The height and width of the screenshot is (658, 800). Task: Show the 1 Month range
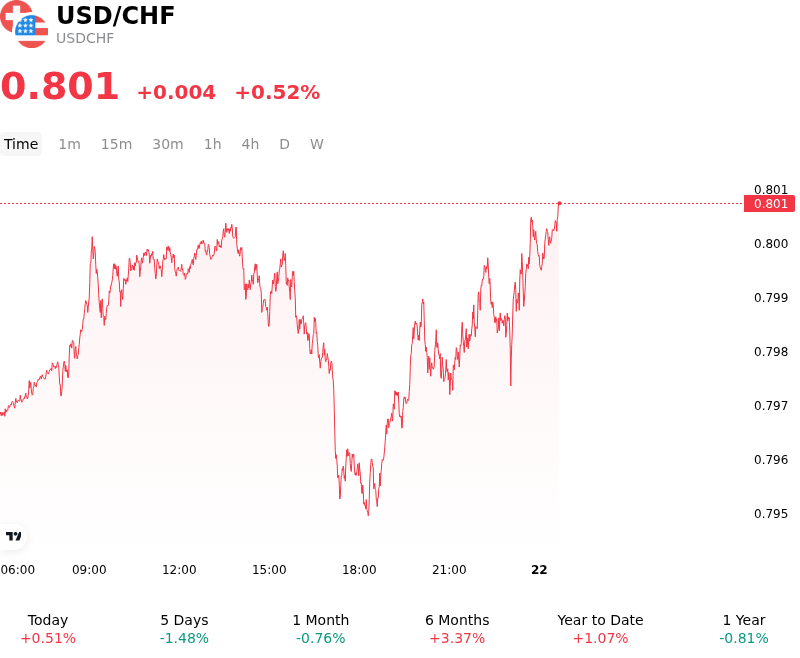320,629
